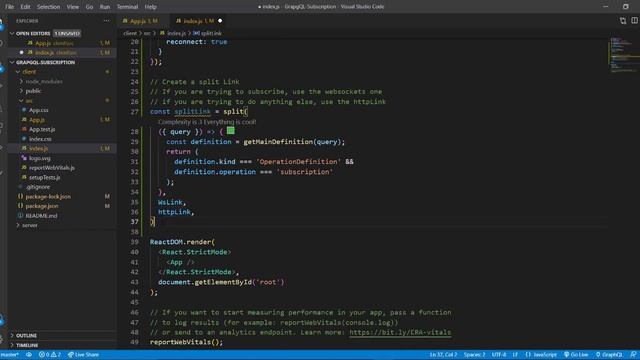Open the errors and warnings status indicator
Image resolution: width=640 pixels, height=360 pixels.
[50, 355]
